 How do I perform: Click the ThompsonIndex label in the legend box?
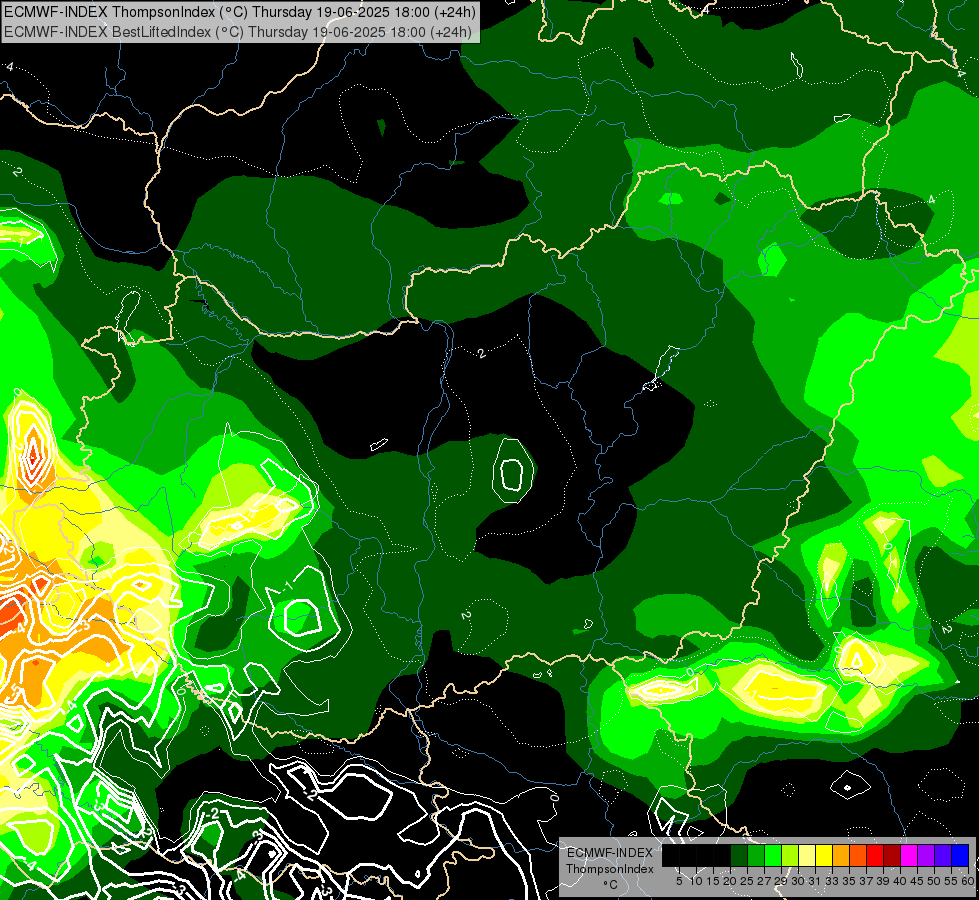click(610, 869)
